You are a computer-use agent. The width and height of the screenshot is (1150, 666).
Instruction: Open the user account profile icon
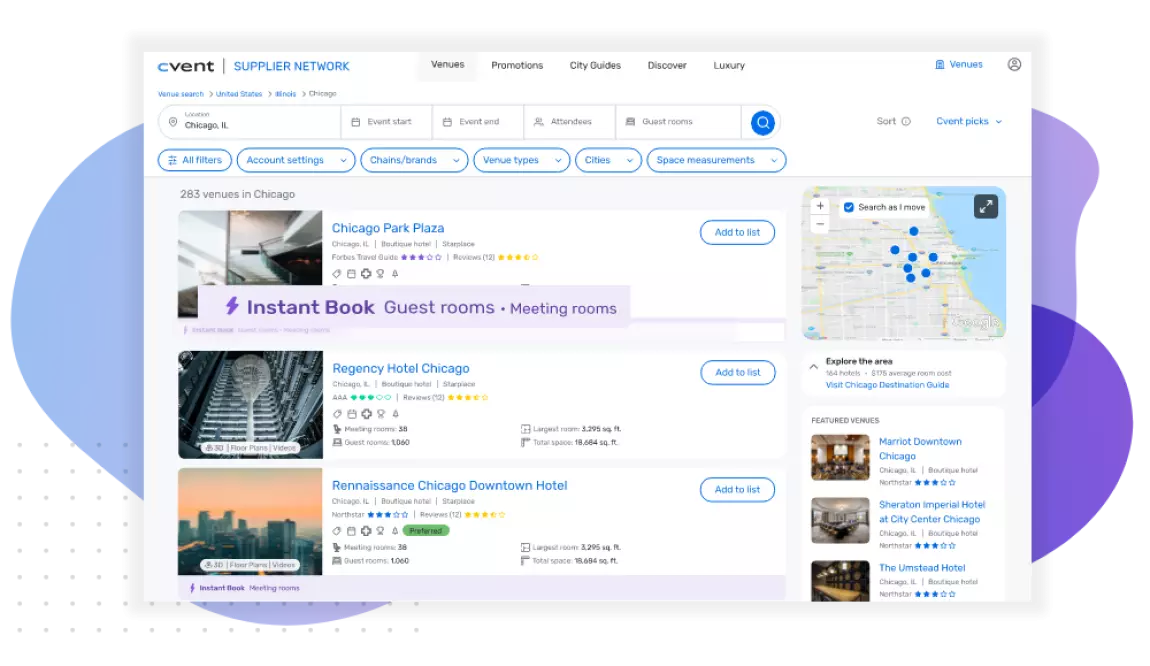(x=1014, y=65)
